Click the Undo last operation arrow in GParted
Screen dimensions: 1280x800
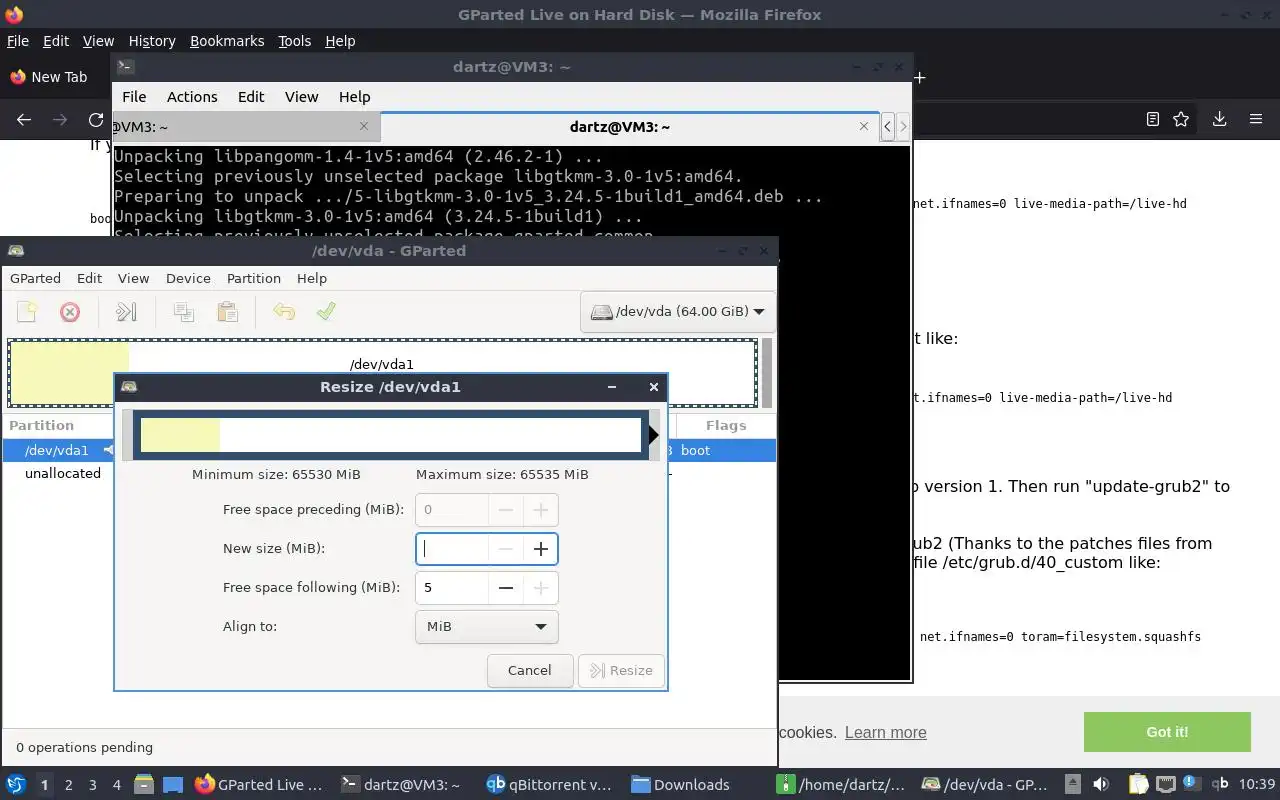click(x=284, y=312)
